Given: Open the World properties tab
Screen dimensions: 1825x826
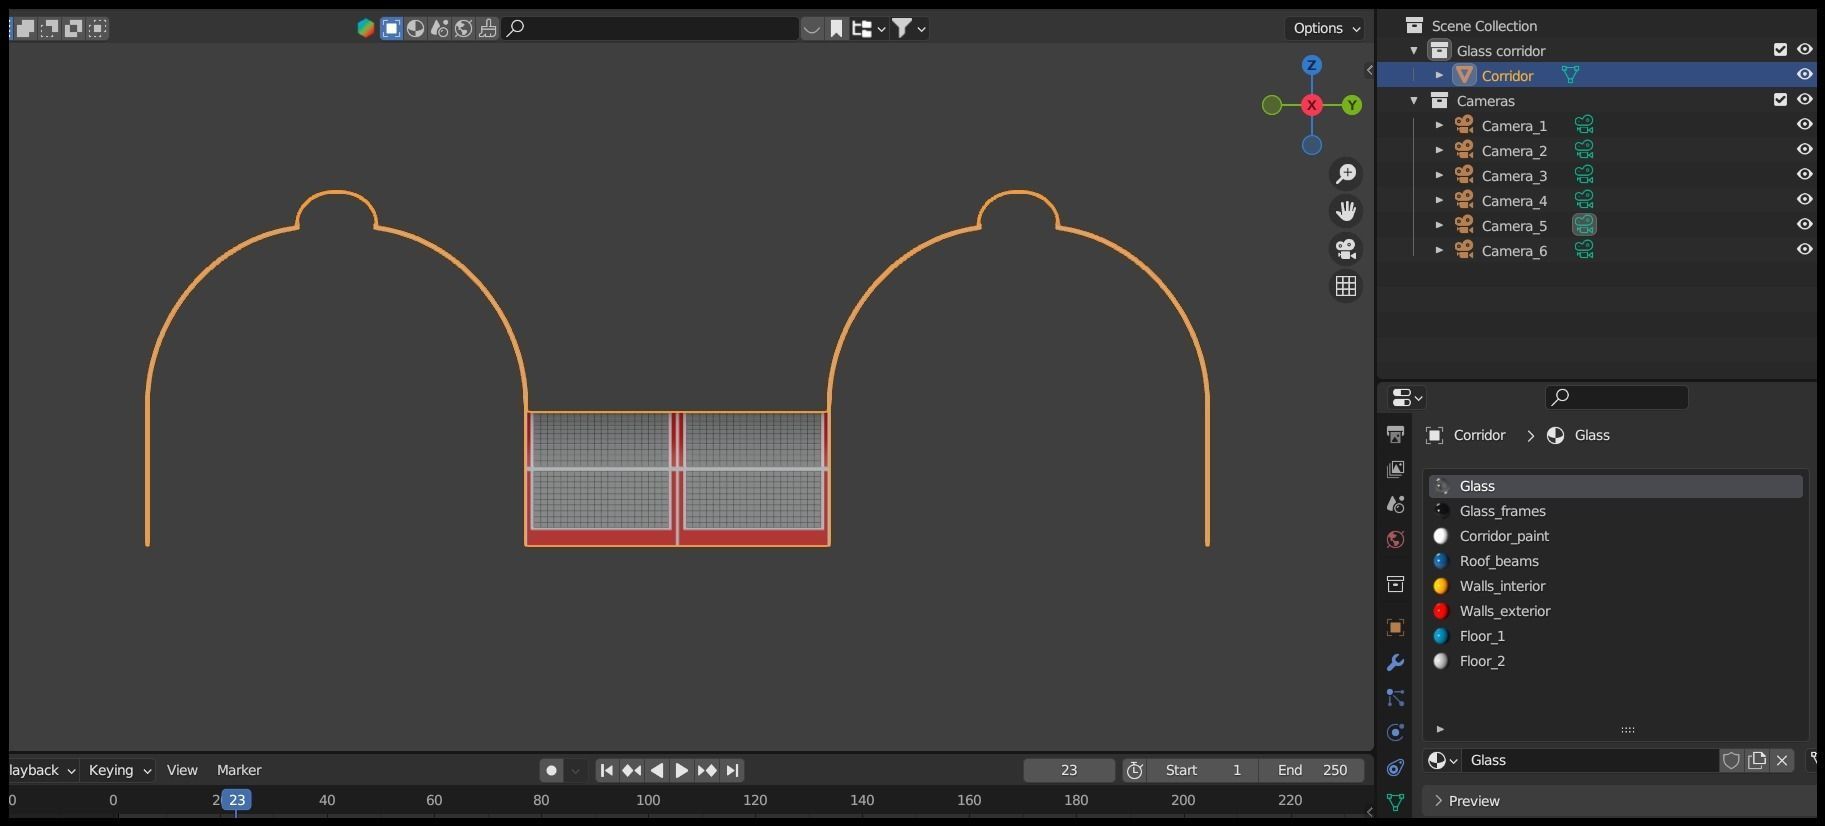Looking at the screenshot, I should click(1395, 539).
